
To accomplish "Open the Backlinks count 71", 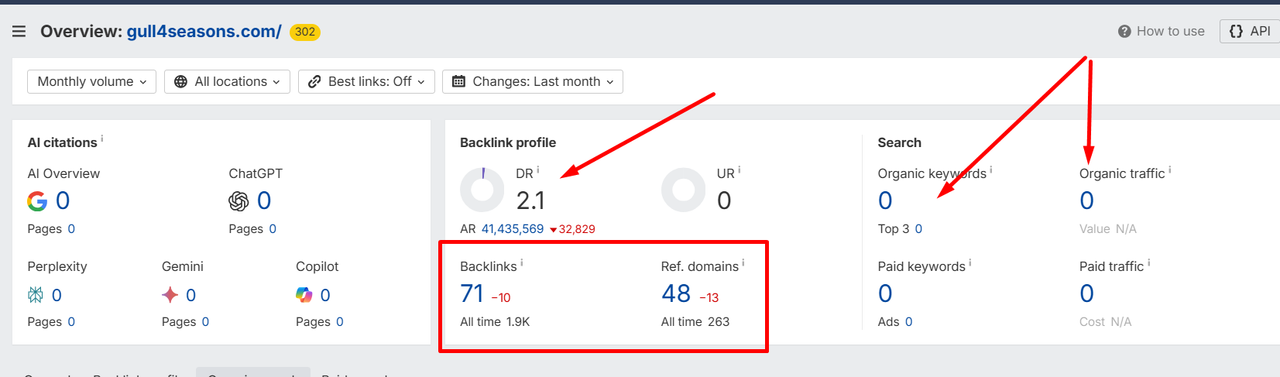I will pyautogui.click(x=472, y=294).
